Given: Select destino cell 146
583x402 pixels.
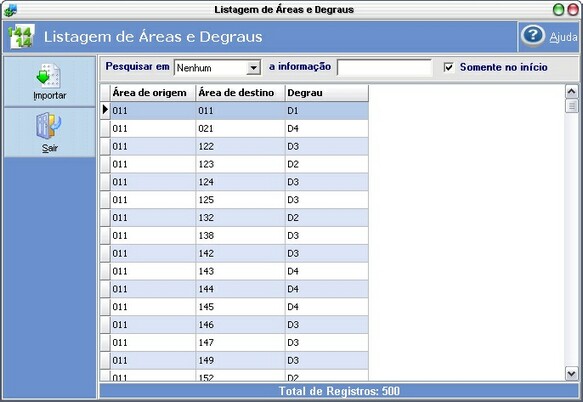Looking at the screenshot, I should pyautogui.click(x=240, y=325).
